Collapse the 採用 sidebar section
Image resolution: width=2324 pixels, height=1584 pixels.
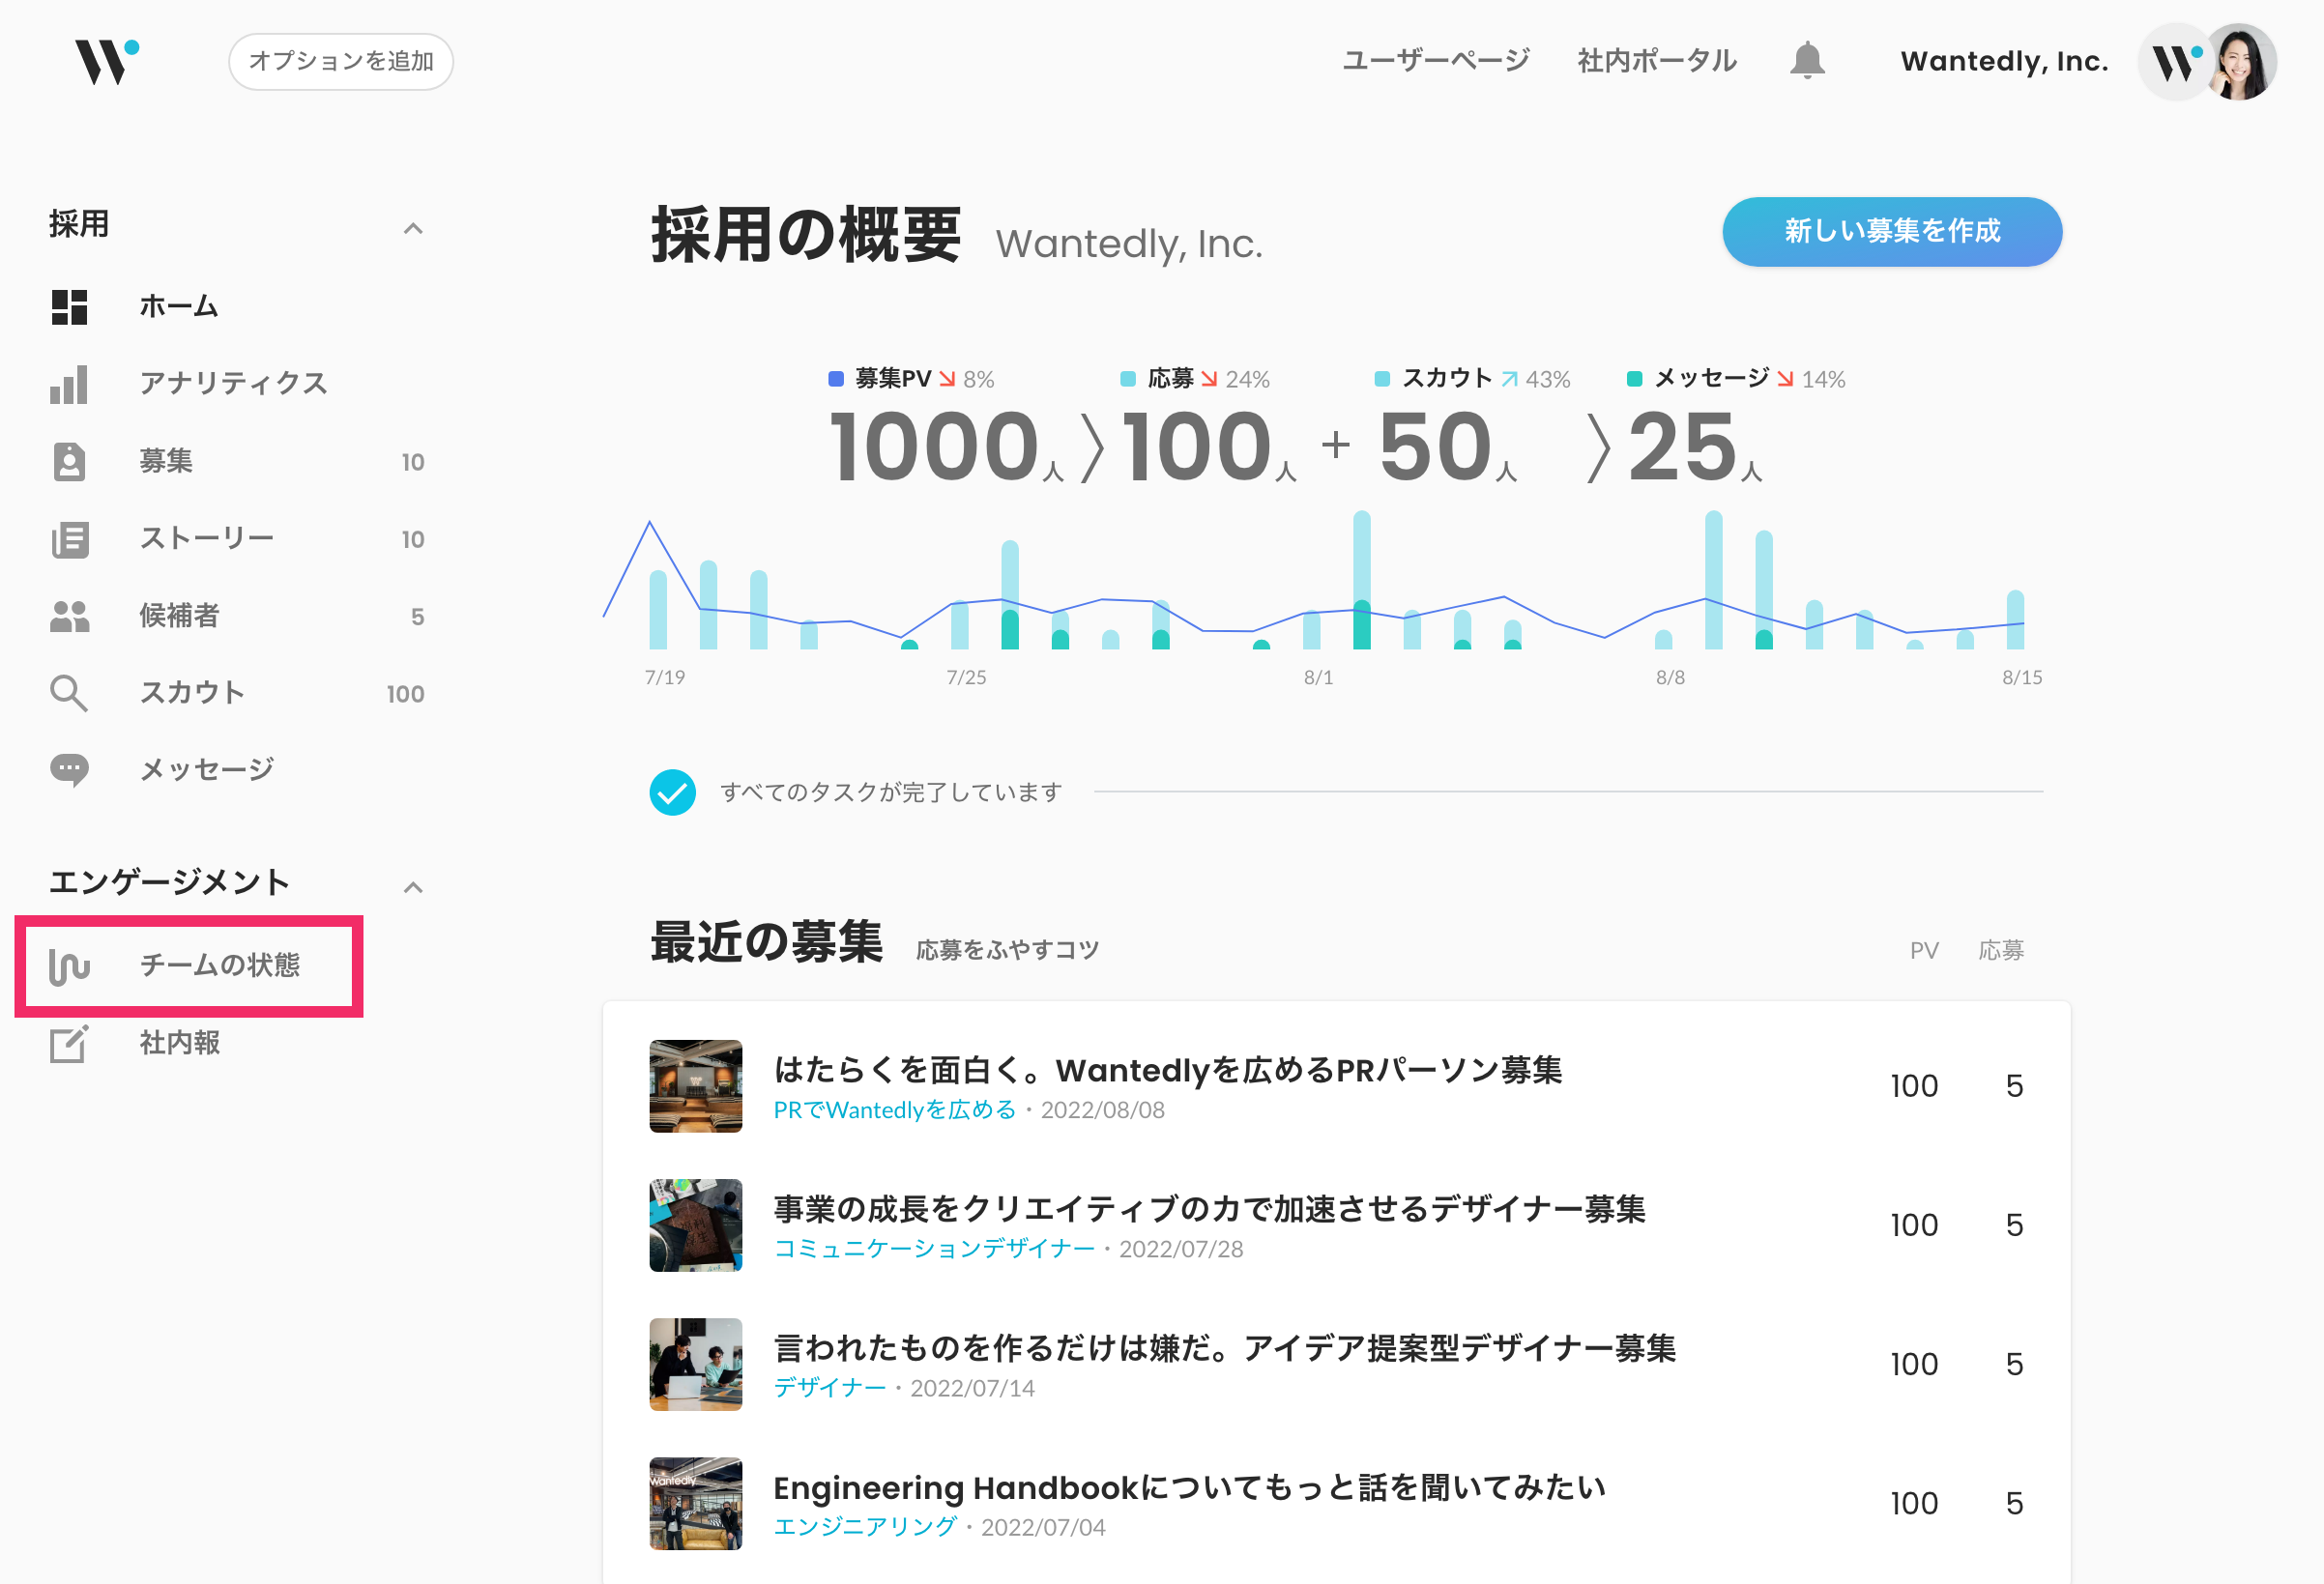413,229
